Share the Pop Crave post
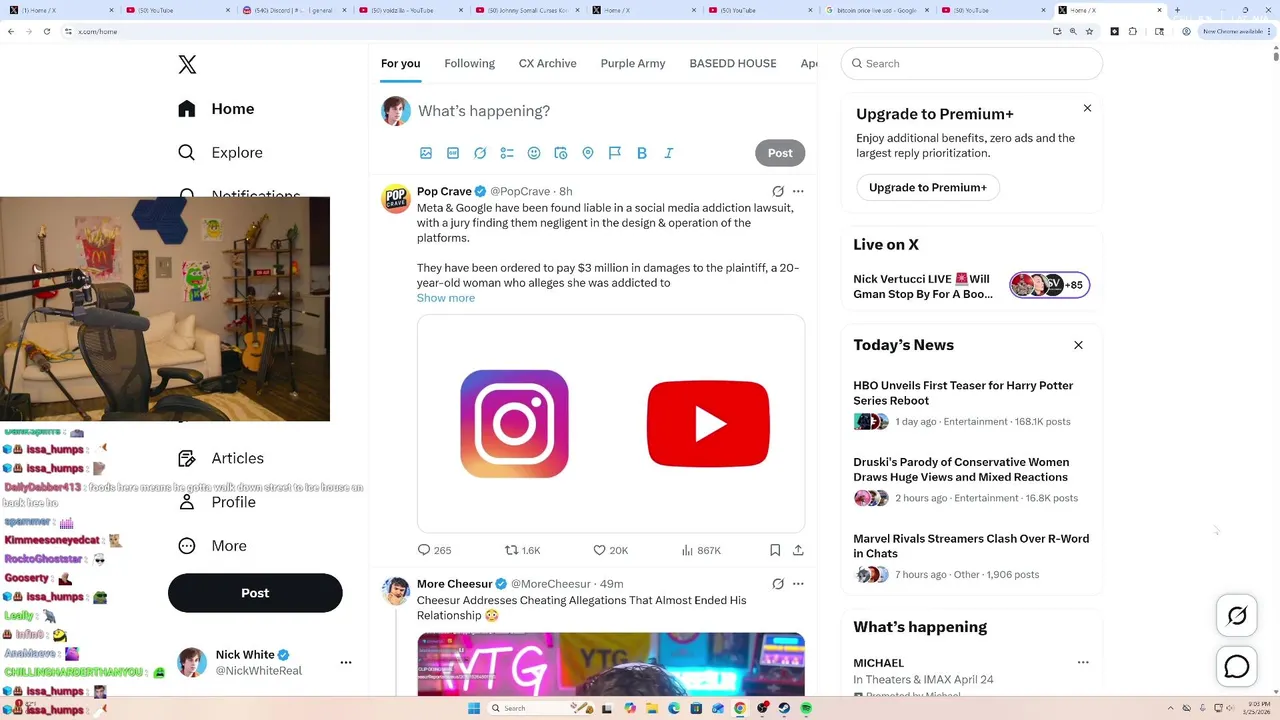The width and height of the screenshot is (1280, 720). [798, 550]
